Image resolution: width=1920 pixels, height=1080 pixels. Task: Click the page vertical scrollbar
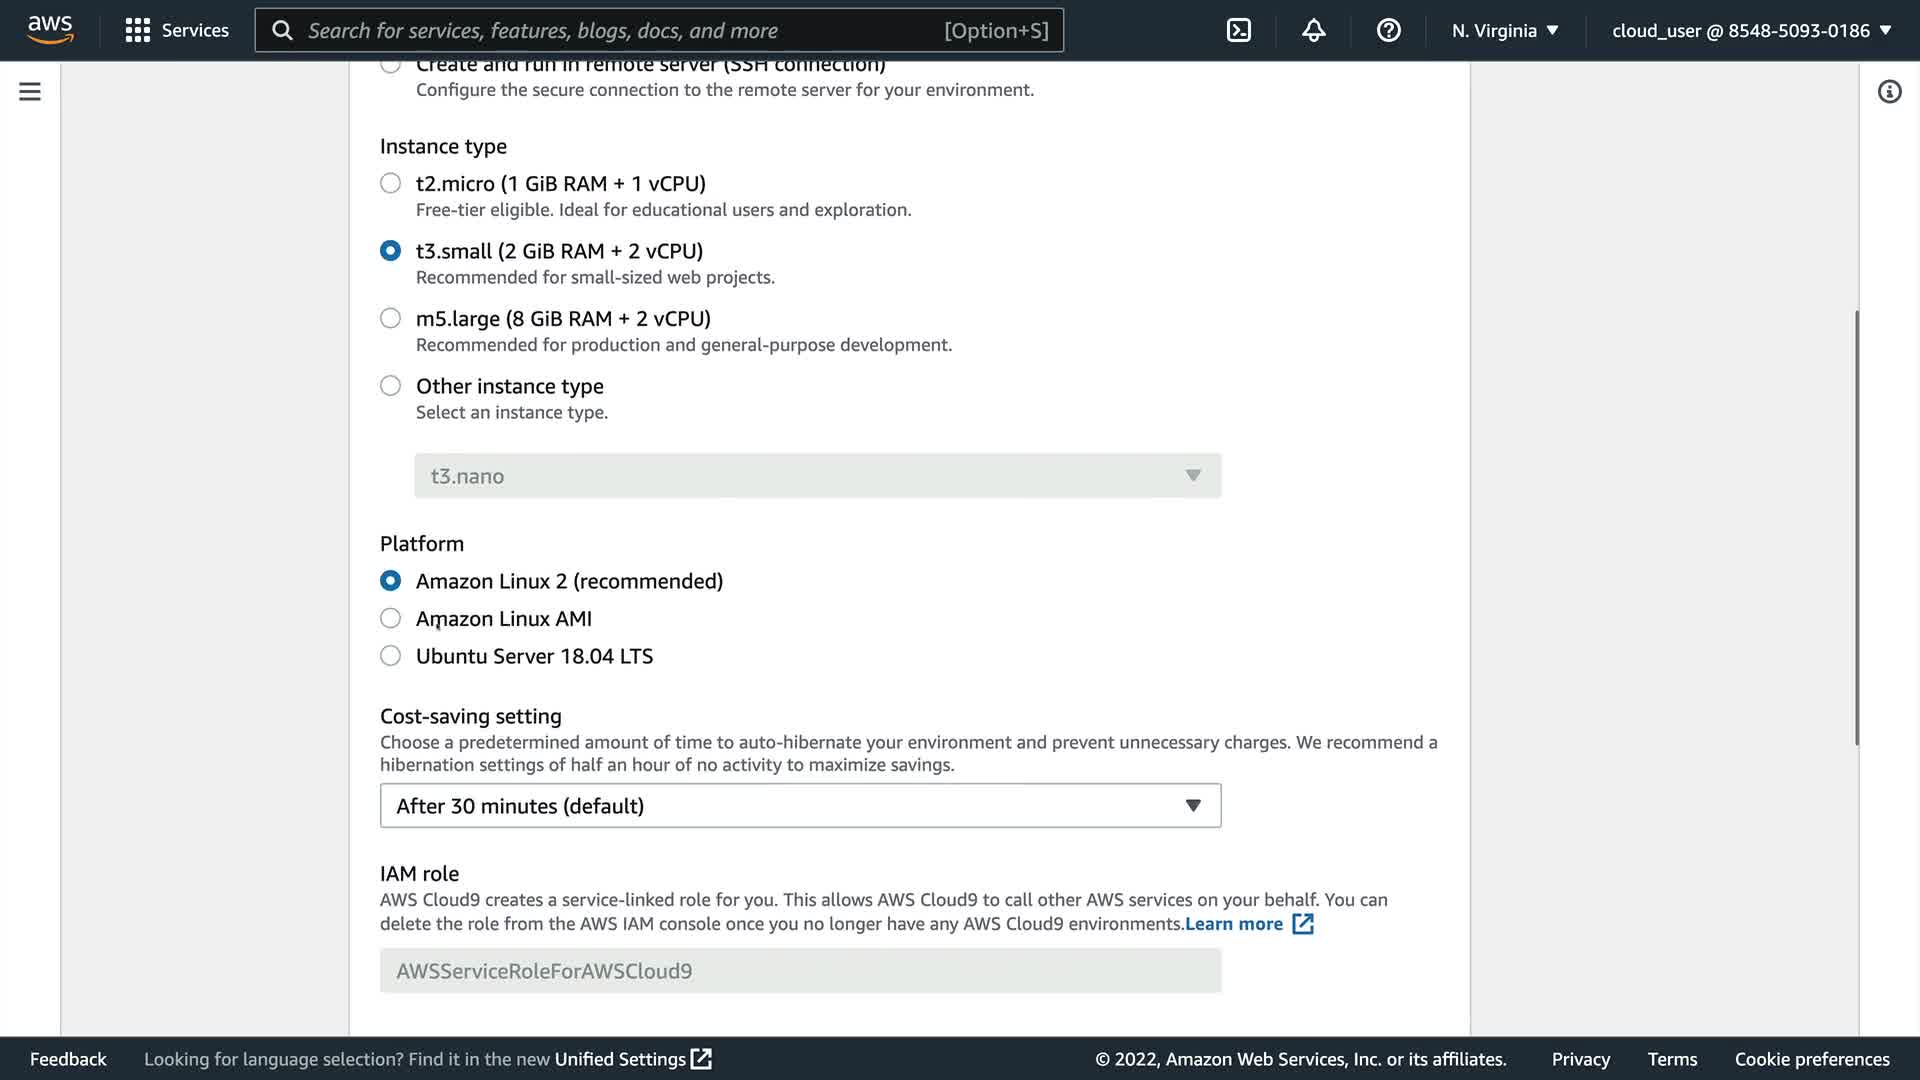click(1857, 527)
